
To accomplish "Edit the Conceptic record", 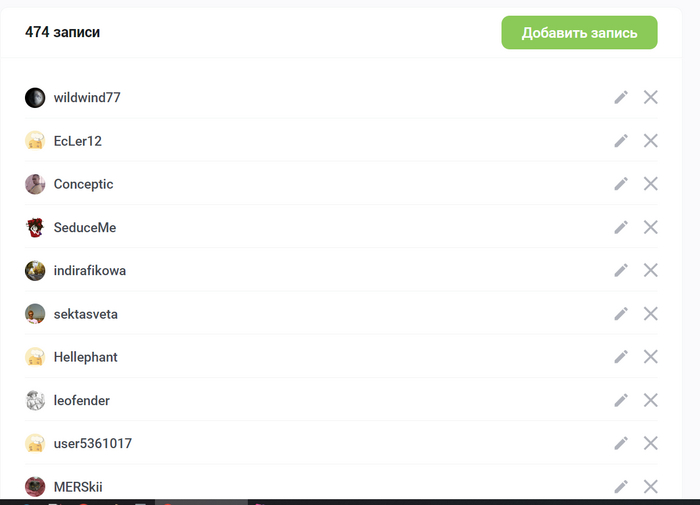I will [x=621, y=184].
